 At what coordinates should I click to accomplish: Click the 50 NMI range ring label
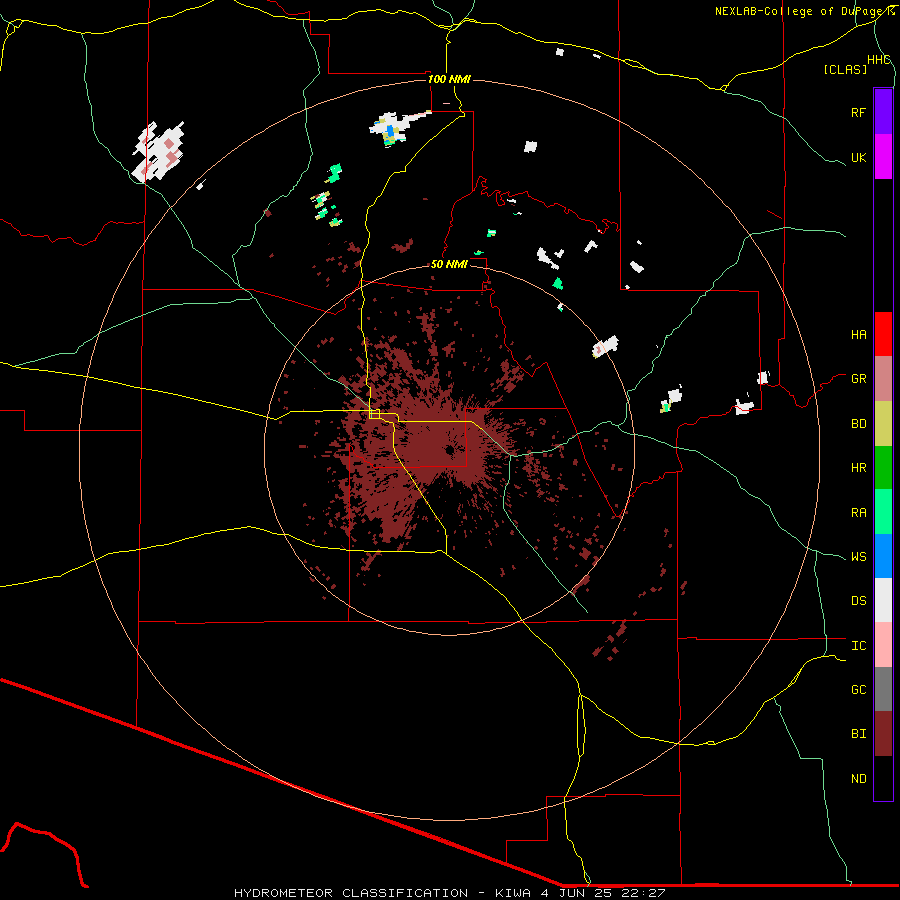[x=449, y=264]
